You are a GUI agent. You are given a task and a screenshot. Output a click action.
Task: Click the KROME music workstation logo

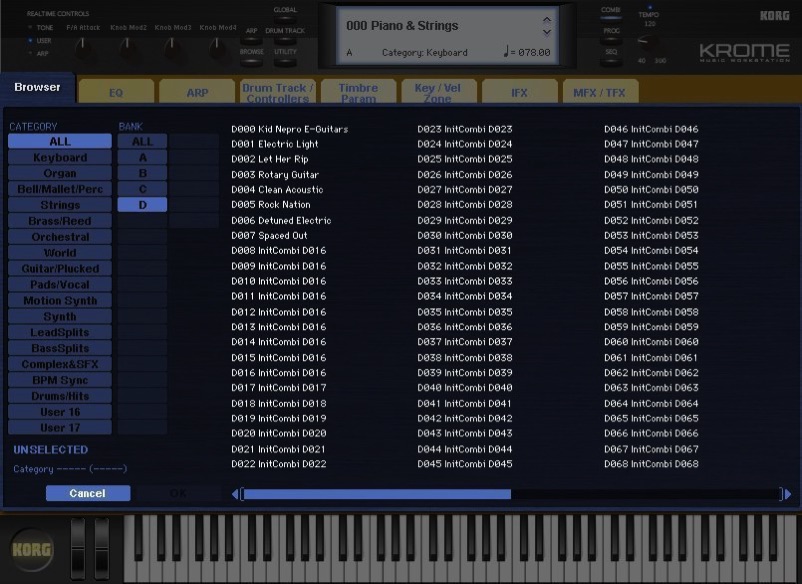[x=745, y=52]
